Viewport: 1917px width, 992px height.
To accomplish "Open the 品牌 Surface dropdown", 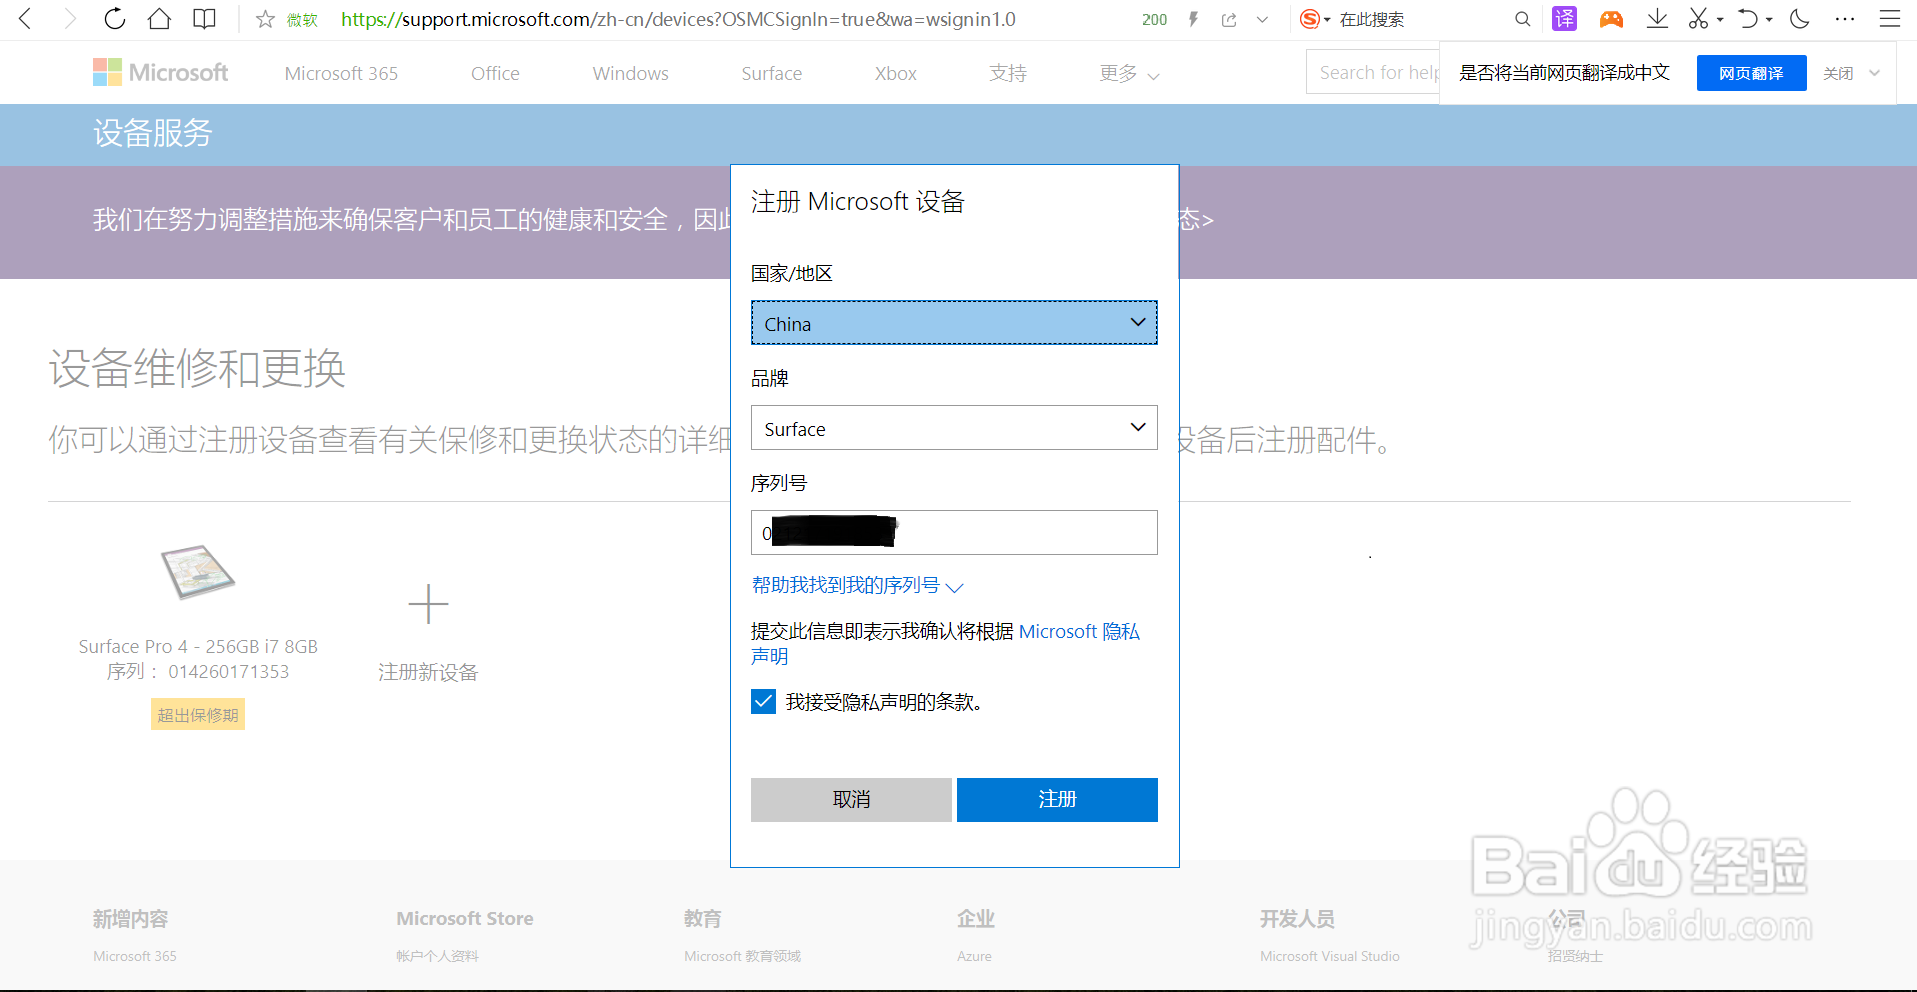I will click(x=954, y=428).
